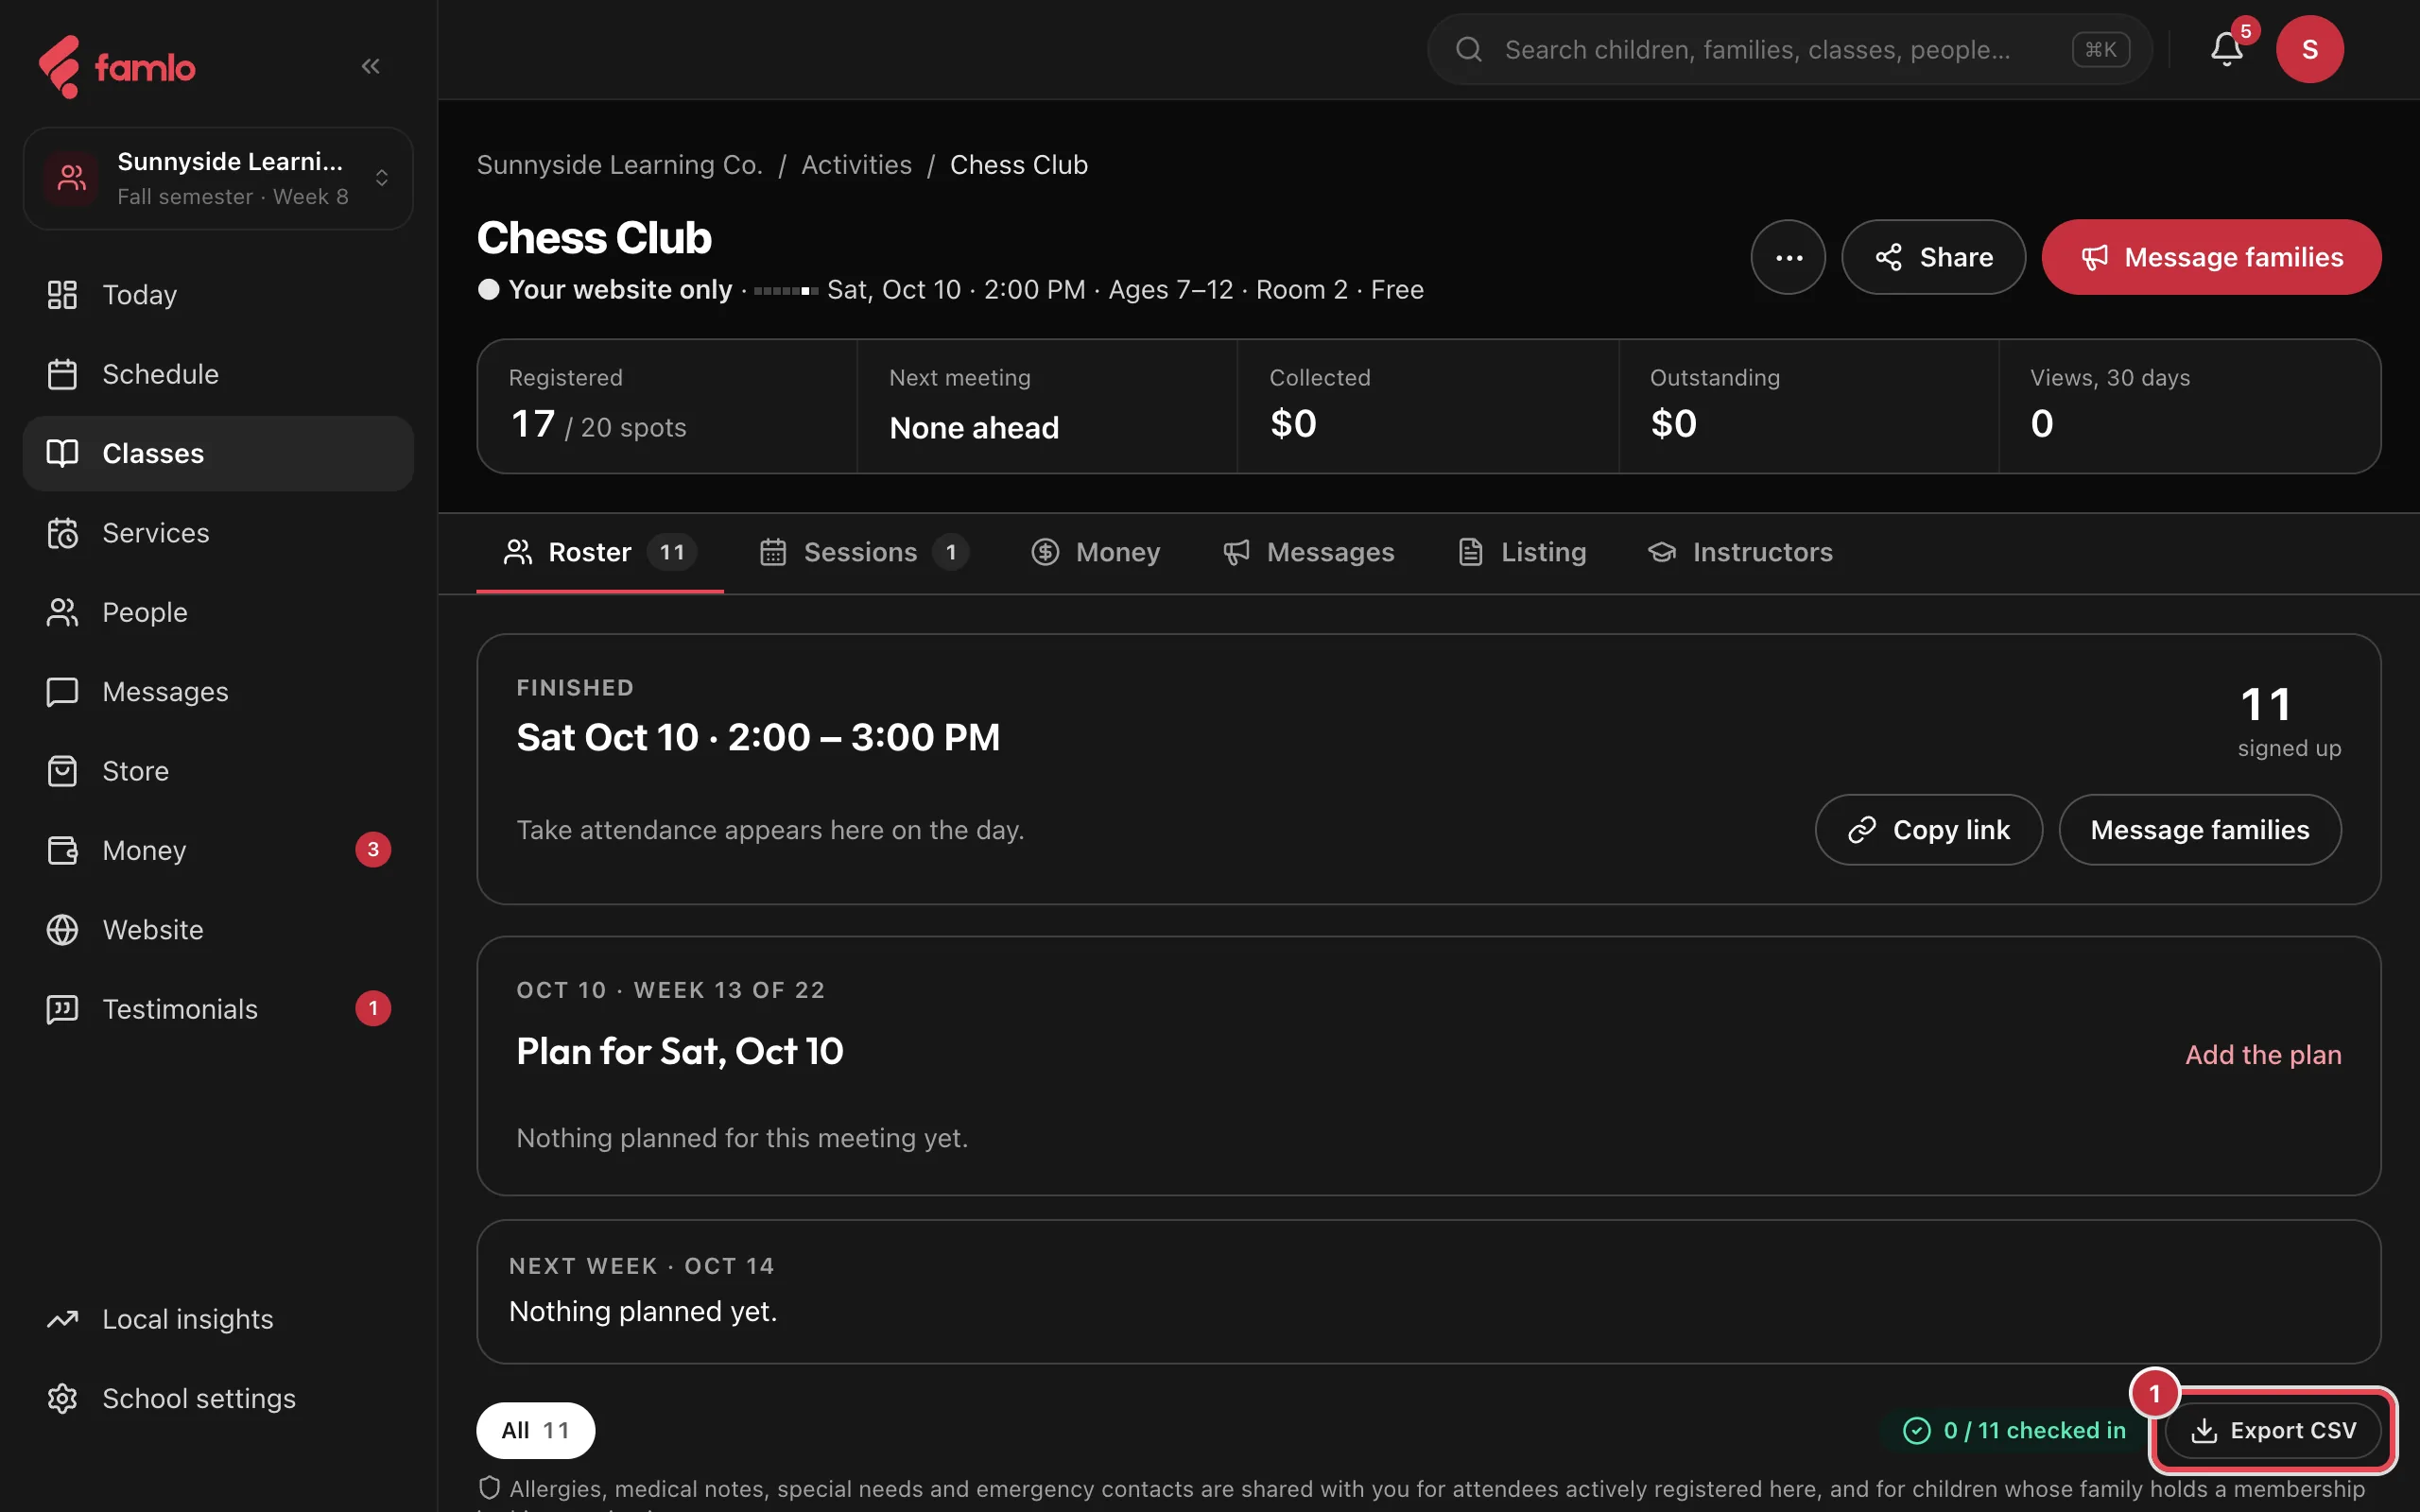Click the Your website only visibility status
The height and width of the screenshot is (1512, 2420).
tap(605, 290)
